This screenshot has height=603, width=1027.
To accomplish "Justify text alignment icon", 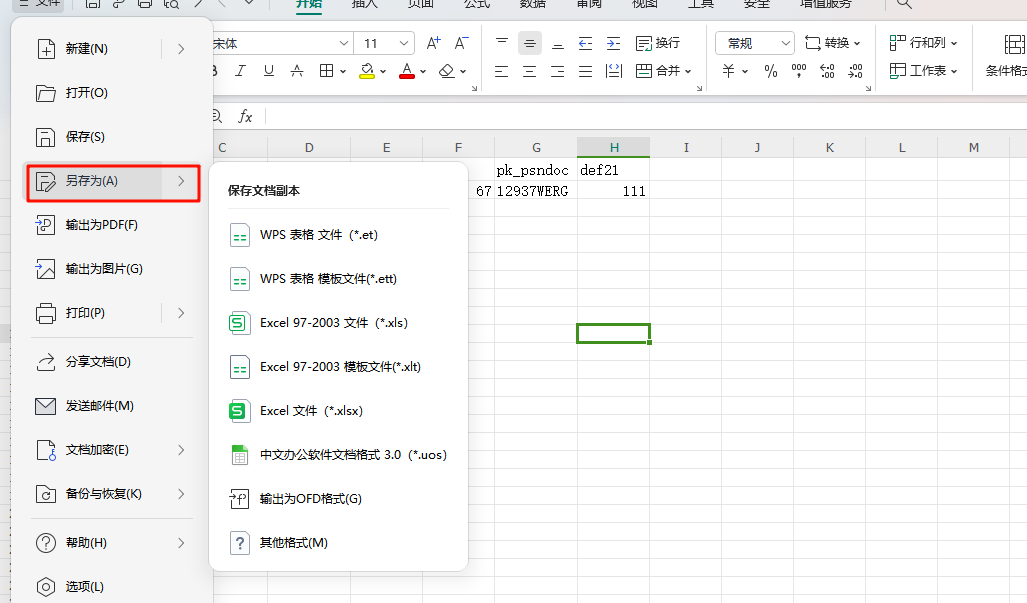I will tap(586, 71).
